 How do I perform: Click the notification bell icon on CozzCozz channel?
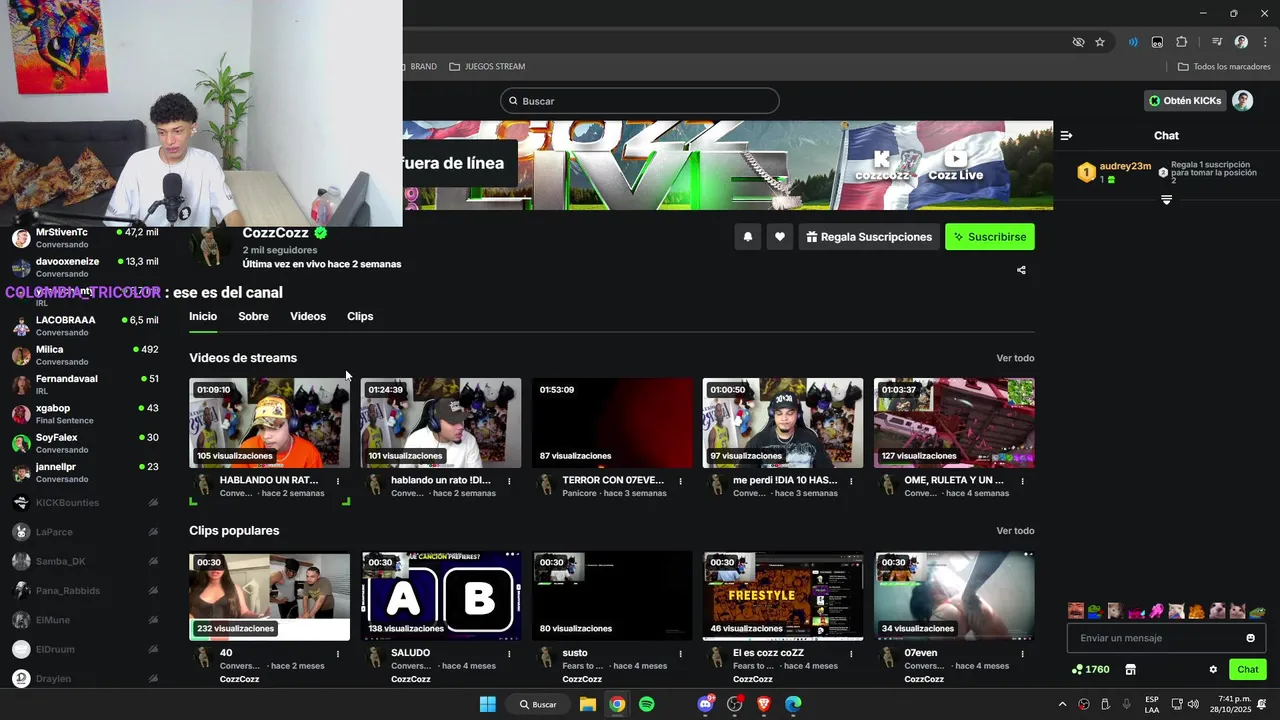(747, 237)
